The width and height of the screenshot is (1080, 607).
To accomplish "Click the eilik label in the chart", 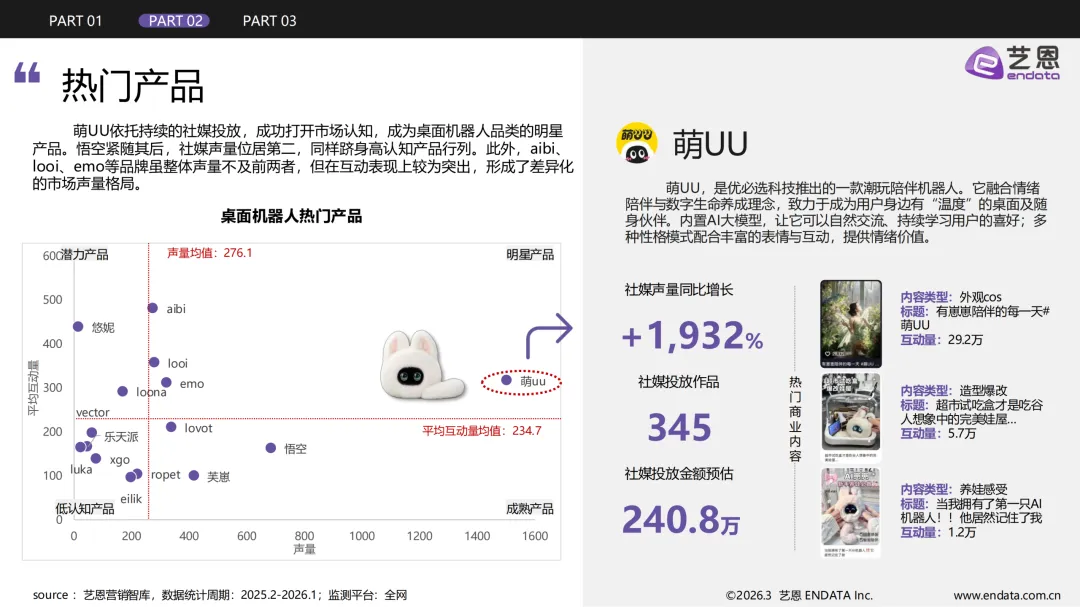I will point(131,499).
